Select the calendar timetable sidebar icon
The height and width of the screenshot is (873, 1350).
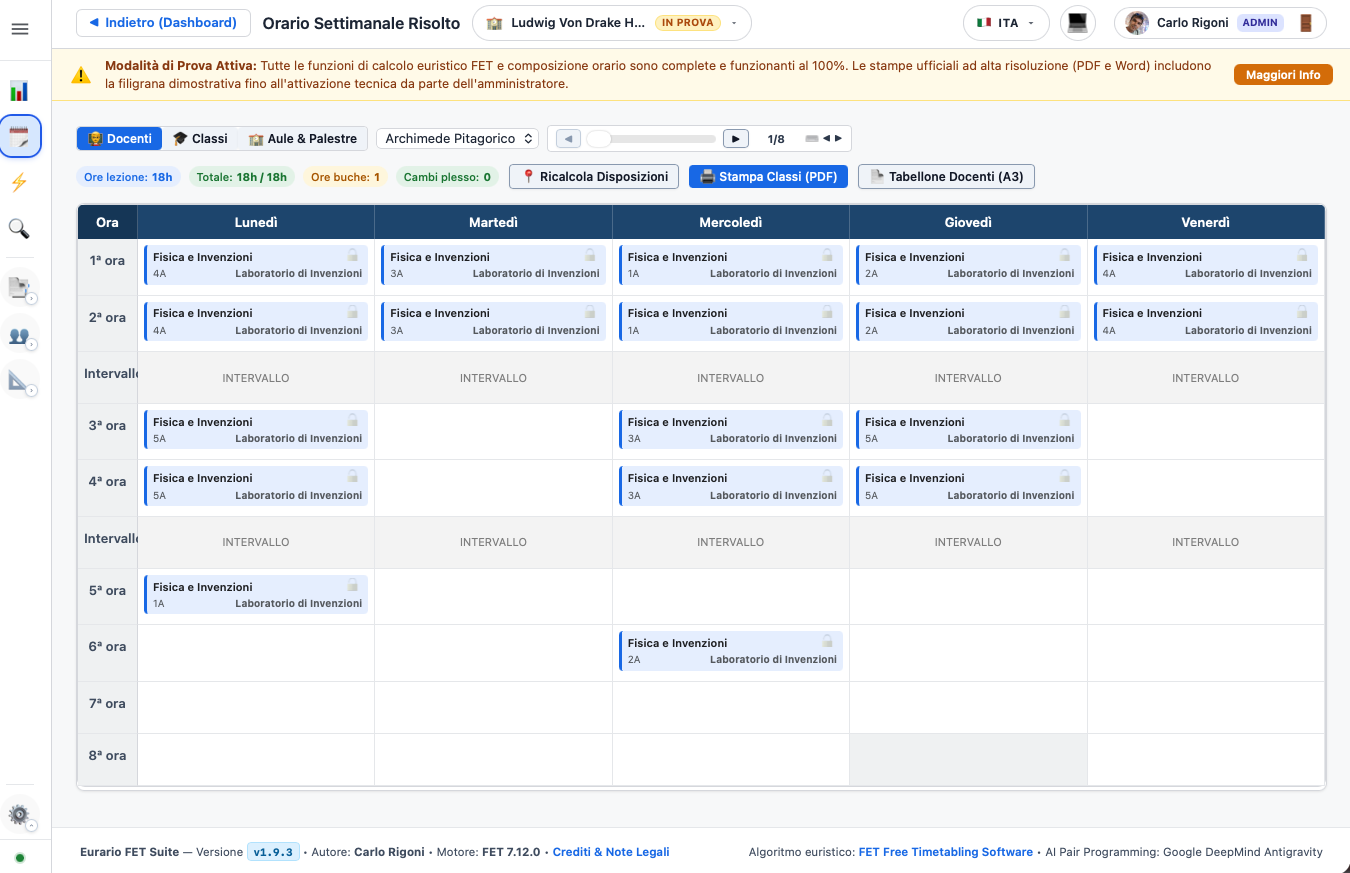point(19,137)
